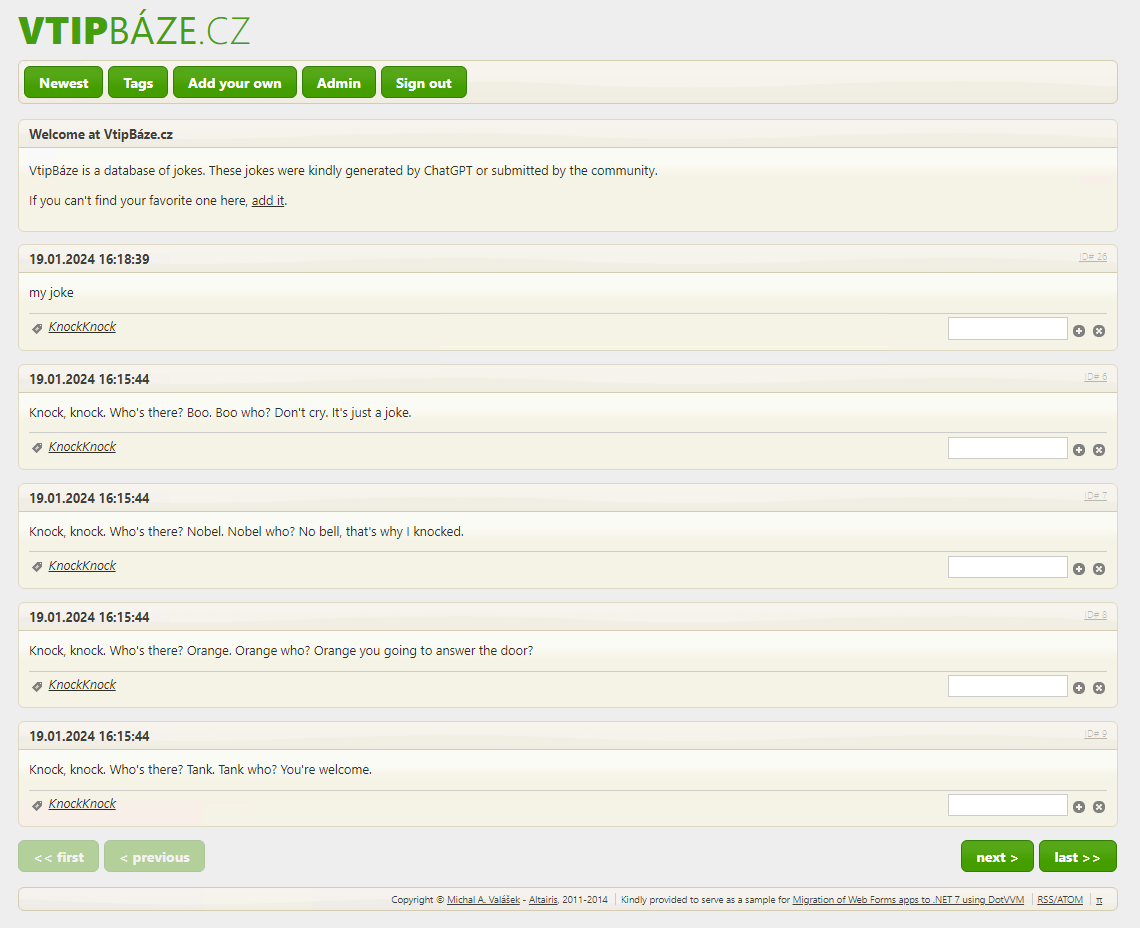
Task: Open the Admin section
Action: click(338, 82)
